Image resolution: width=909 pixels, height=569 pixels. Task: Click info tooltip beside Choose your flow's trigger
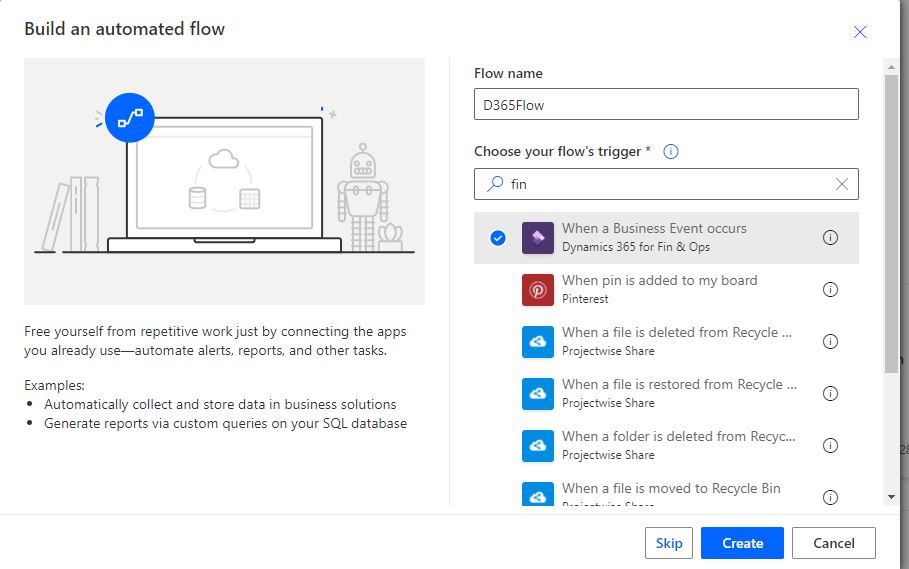[671, 152]
